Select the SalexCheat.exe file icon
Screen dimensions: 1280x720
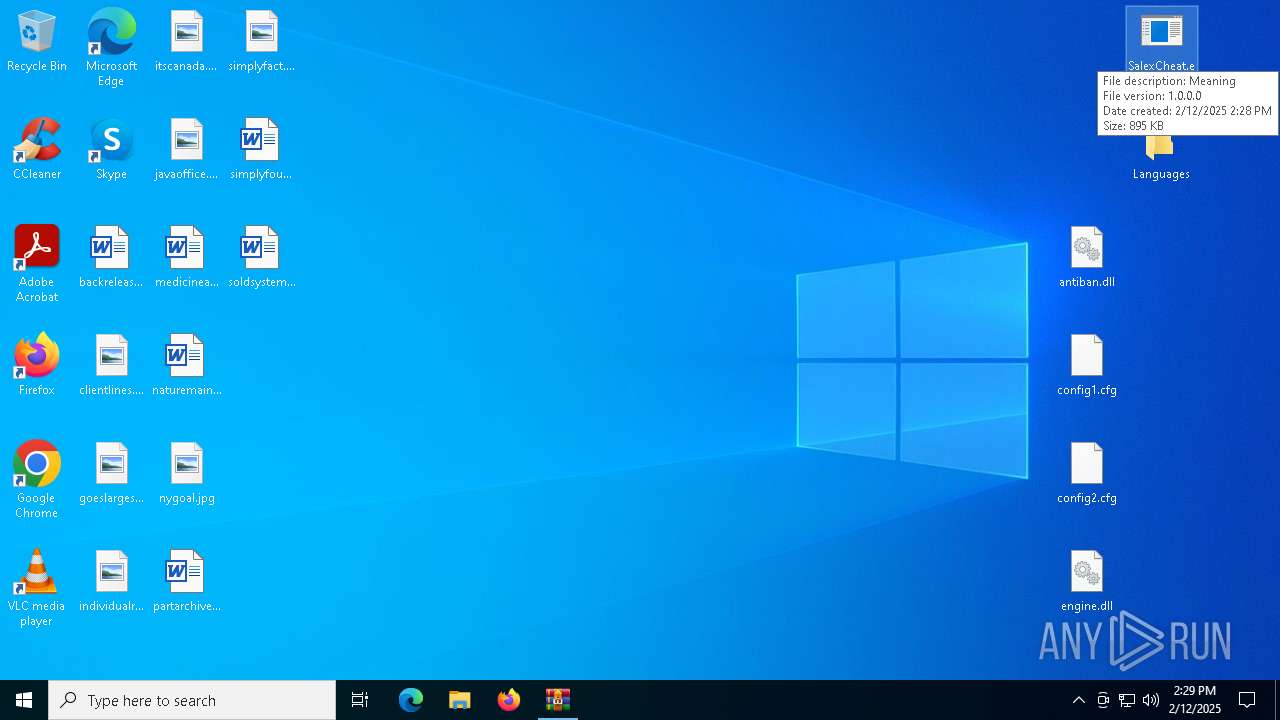1161,40
